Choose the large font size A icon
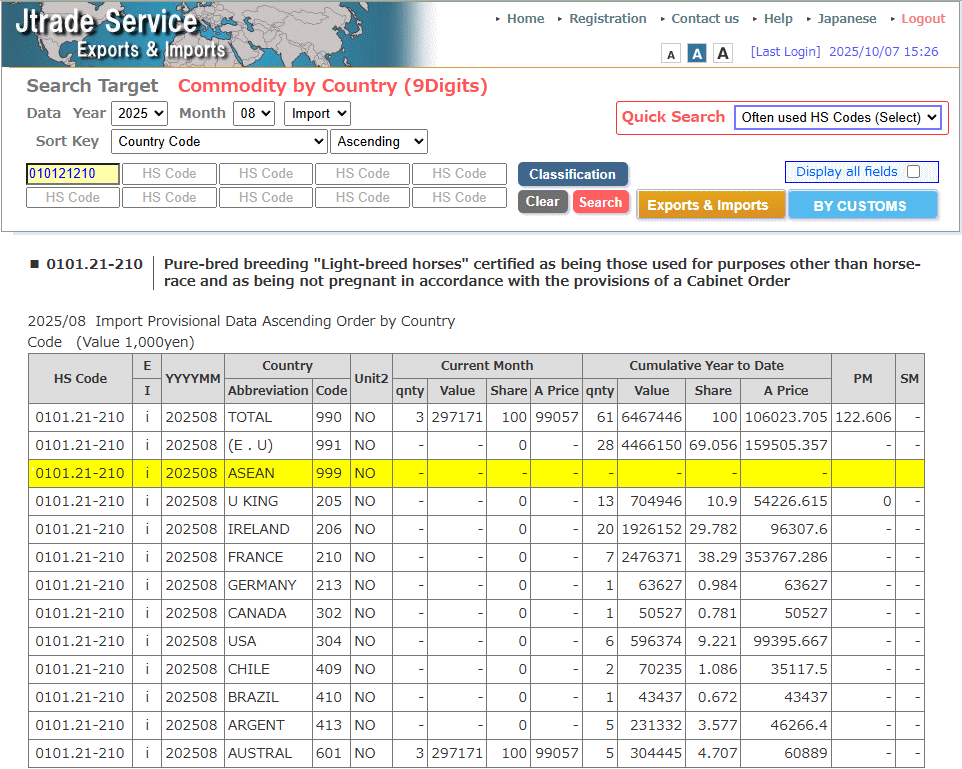962x769 pixels. pos(723,54)
